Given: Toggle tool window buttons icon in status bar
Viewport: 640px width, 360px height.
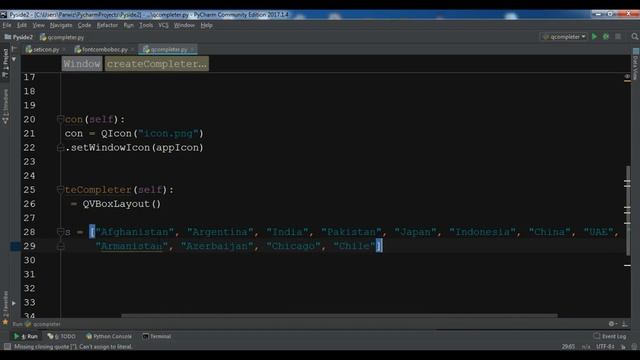Looking at the screenshot, I should point(7,347).
